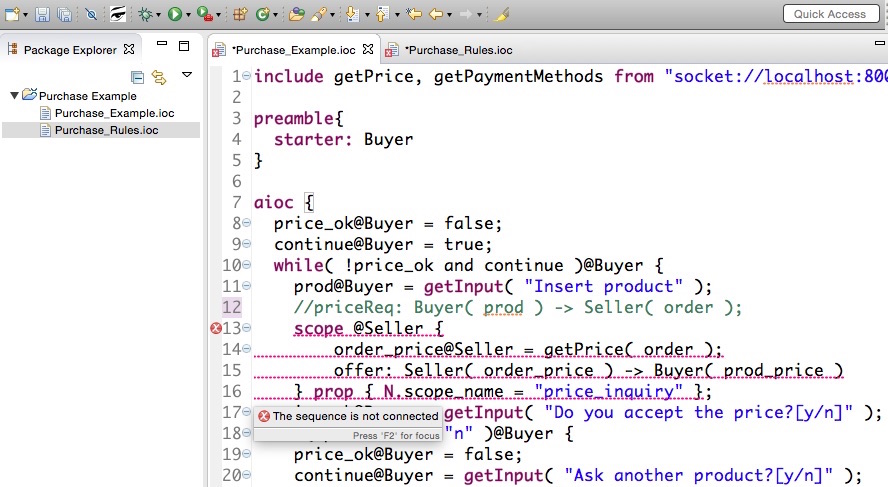Fold code at line 14

pos(247,349)
